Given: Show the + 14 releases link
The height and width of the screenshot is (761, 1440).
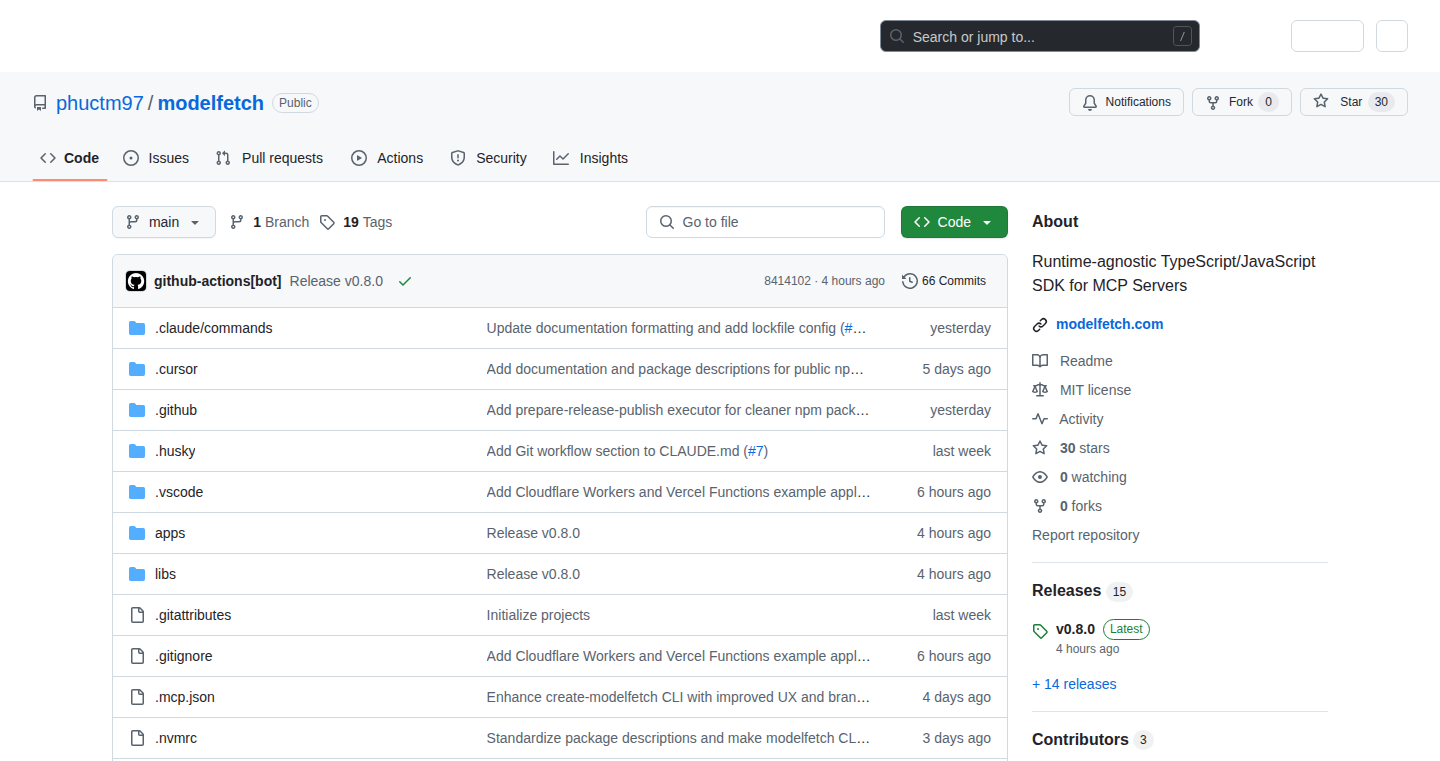Looking at the screenshot, I should click(1074, 684).
